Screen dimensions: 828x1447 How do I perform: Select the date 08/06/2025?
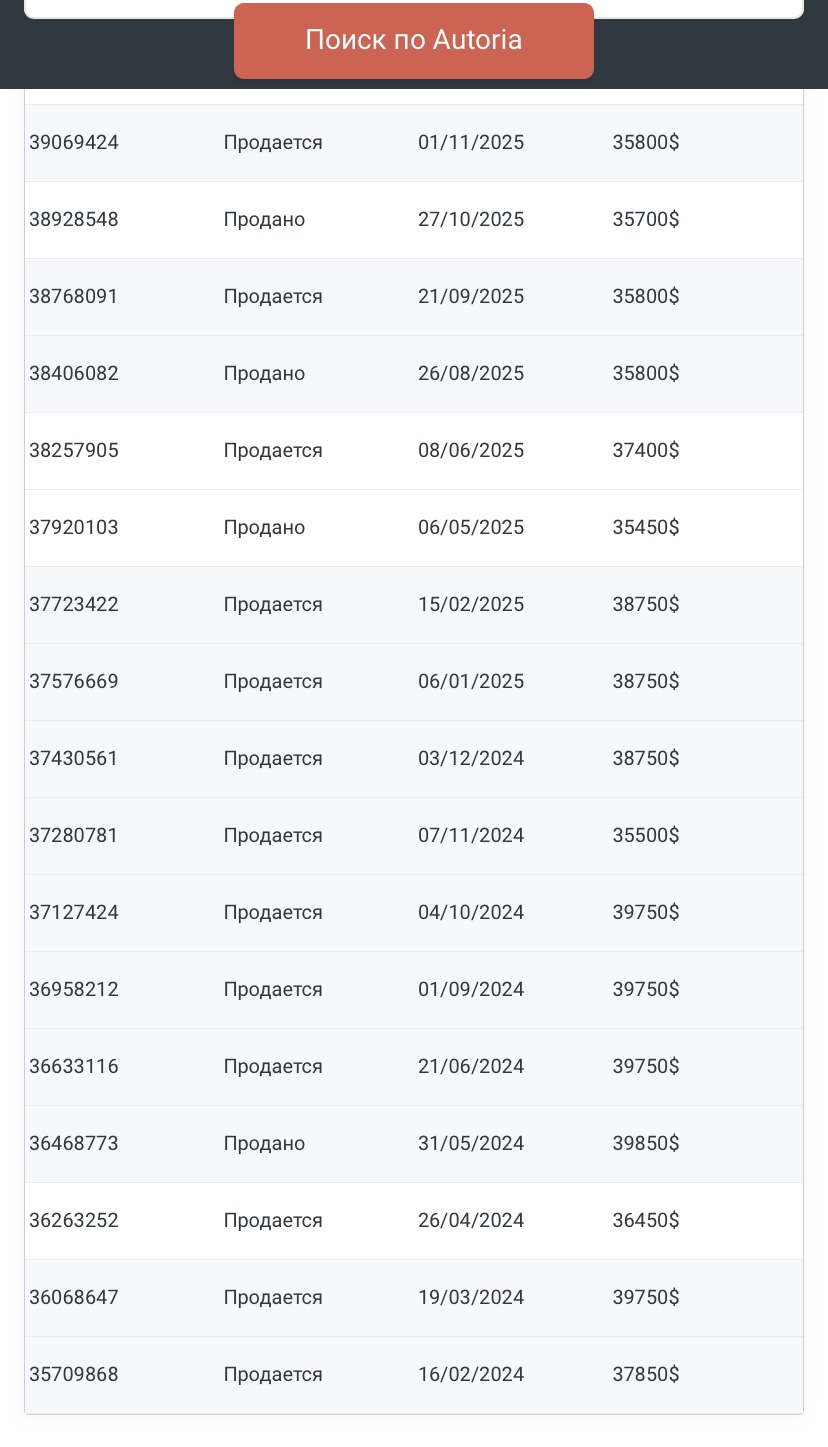click(x=471, y=450)
